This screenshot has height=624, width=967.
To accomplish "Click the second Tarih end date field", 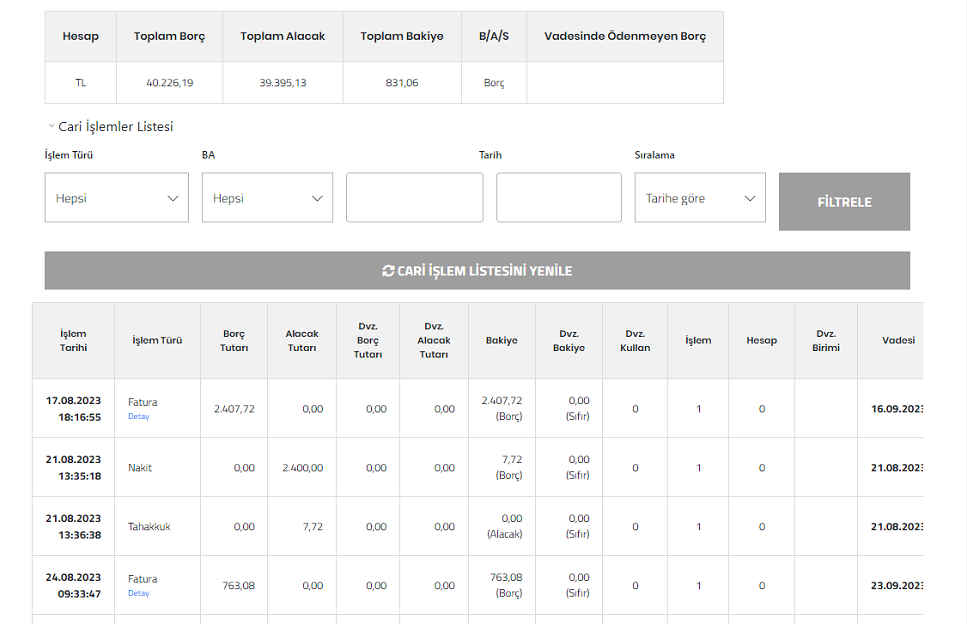I will (x=558, y=198).
